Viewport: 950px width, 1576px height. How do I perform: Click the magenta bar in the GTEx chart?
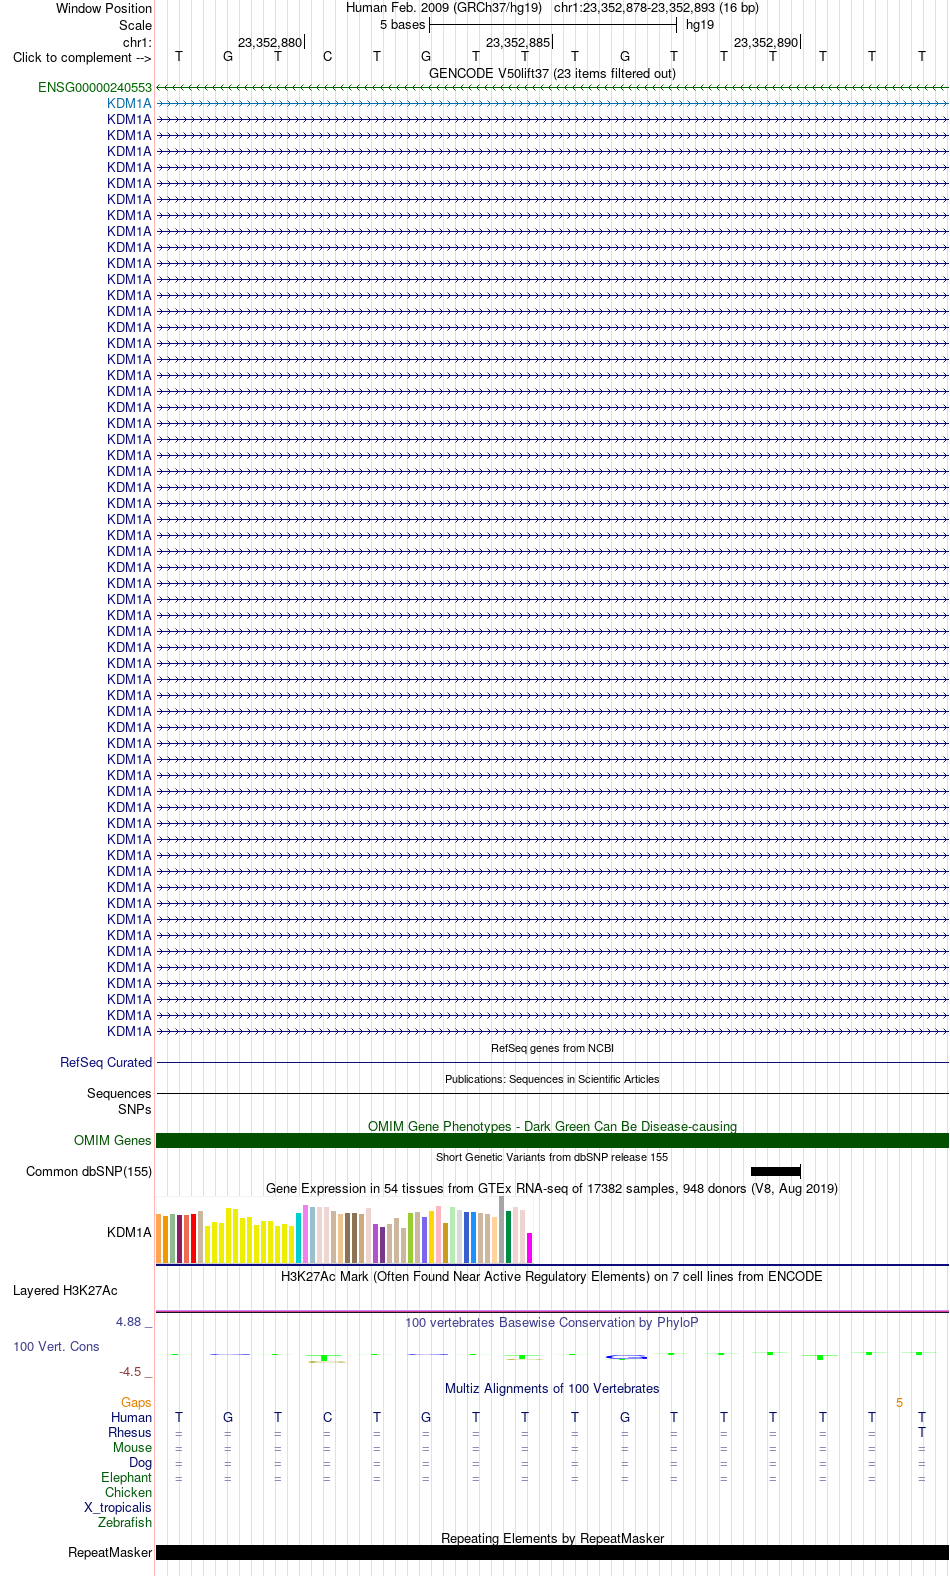point(530,1248)
